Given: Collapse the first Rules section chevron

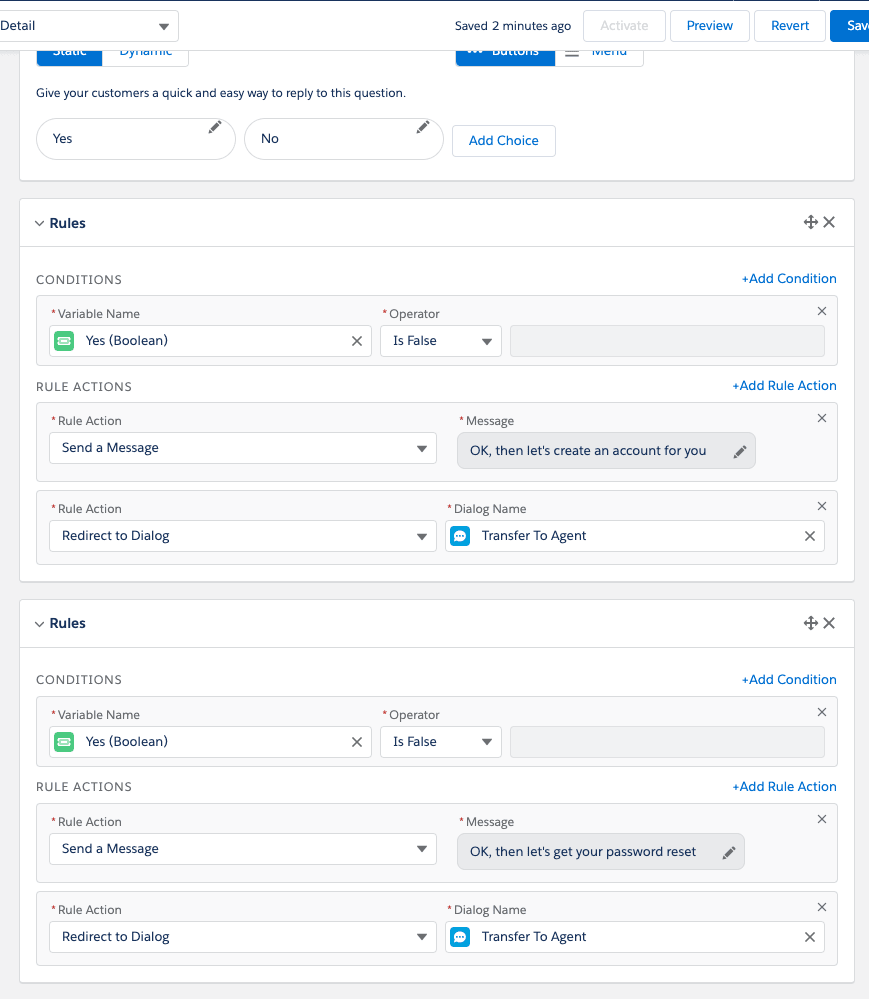Looking at the screenshot, I should [x=40, y=223].
